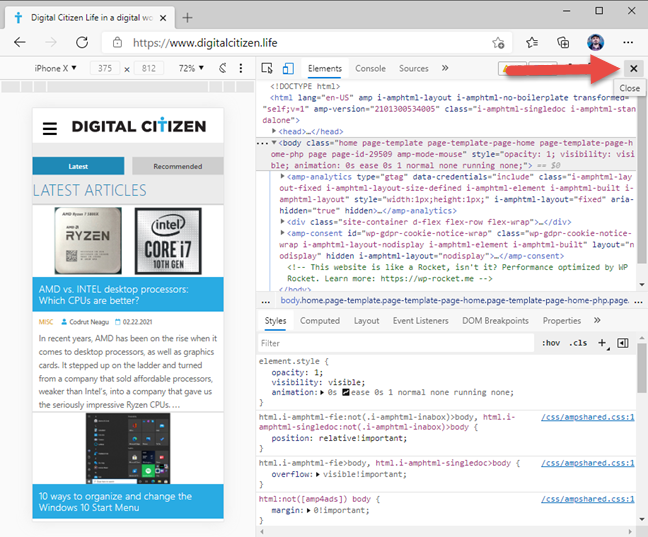Switch to the Elements tab

(325, 69)
